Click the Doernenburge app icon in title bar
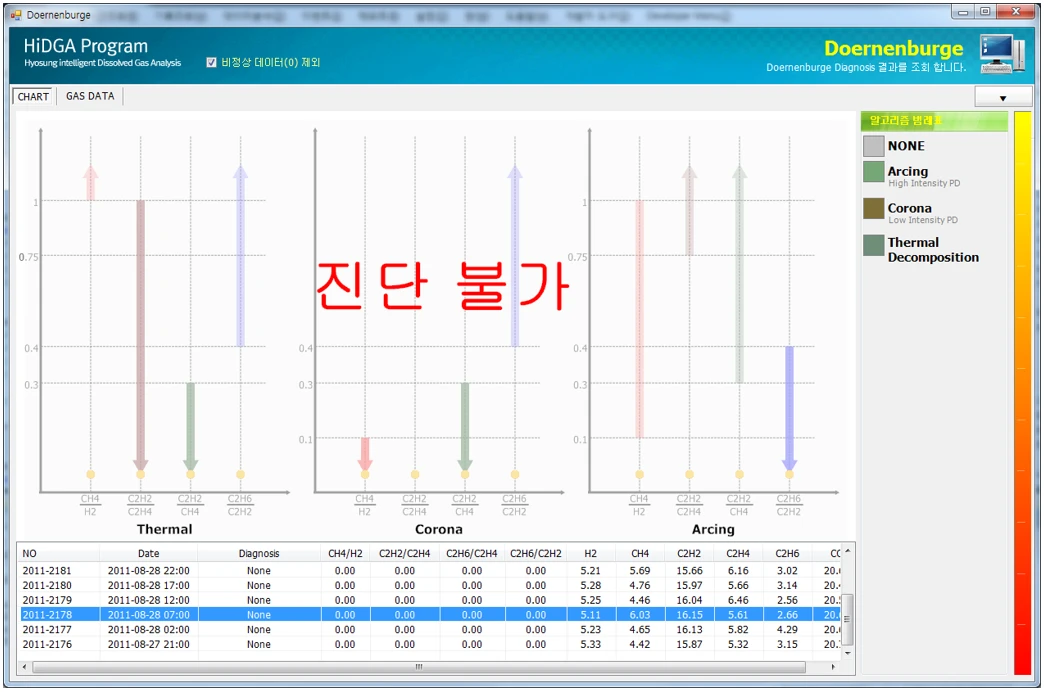1044x692 pixels. (x=16, y=15)
